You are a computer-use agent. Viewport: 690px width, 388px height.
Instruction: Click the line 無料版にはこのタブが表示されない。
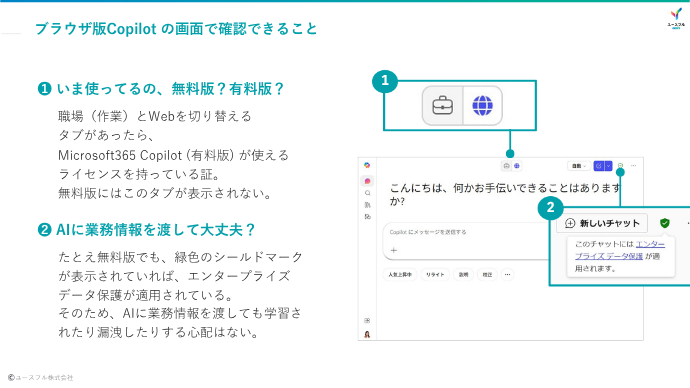pyautogui.click(x=166, y=193)
